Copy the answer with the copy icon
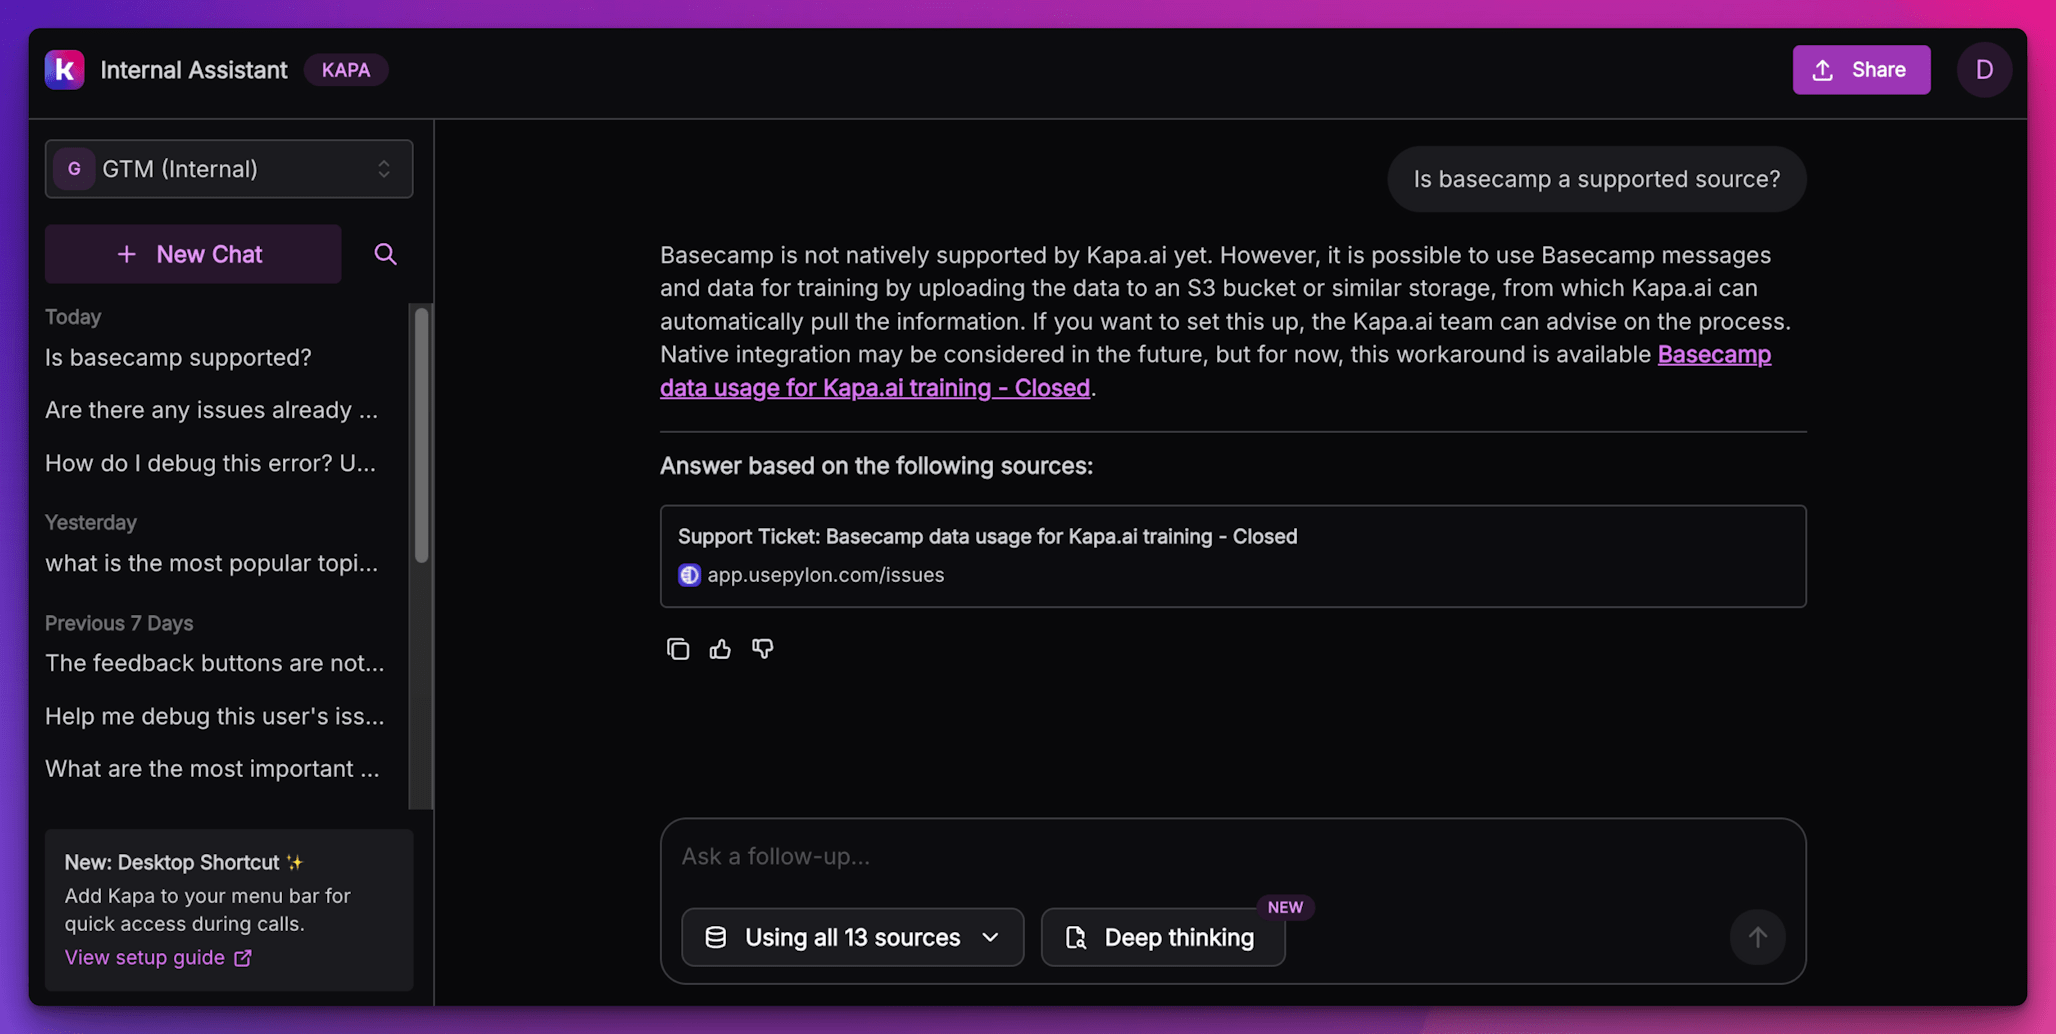The height and width of the screenshot is (1034, 2056). (678, 649)
